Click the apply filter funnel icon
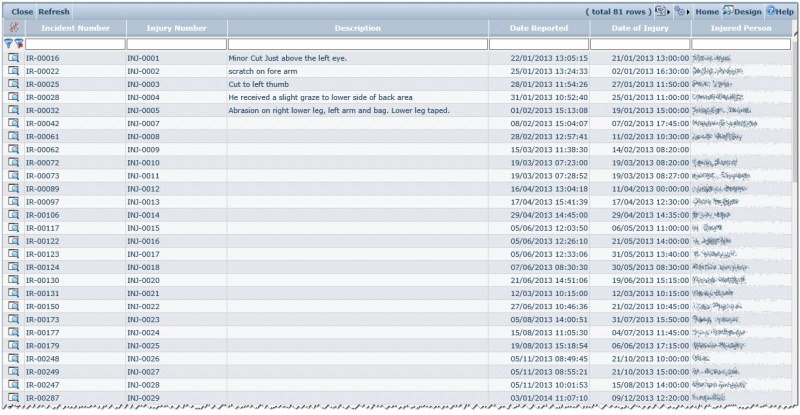 (8, 44)
